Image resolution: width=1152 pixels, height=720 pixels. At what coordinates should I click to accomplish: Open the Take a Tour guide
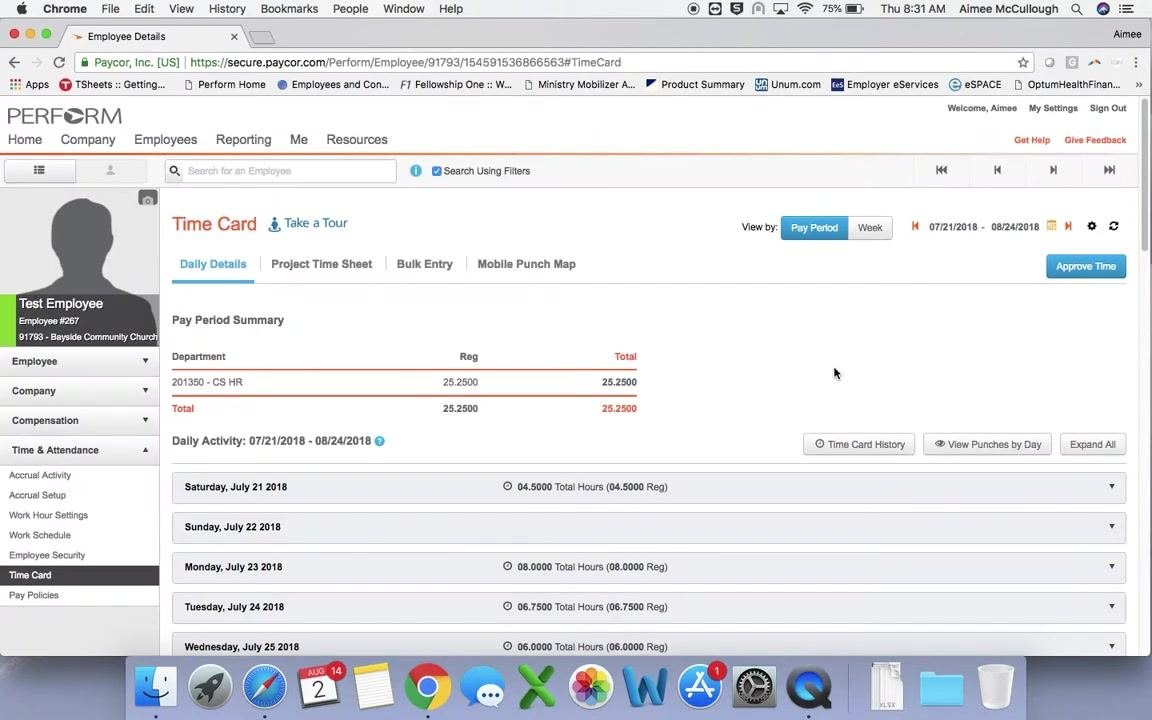(308, 223)
